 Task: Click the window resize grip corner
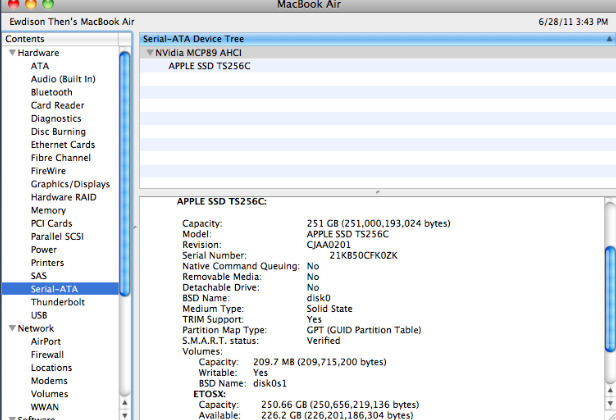tap(610, 415)
